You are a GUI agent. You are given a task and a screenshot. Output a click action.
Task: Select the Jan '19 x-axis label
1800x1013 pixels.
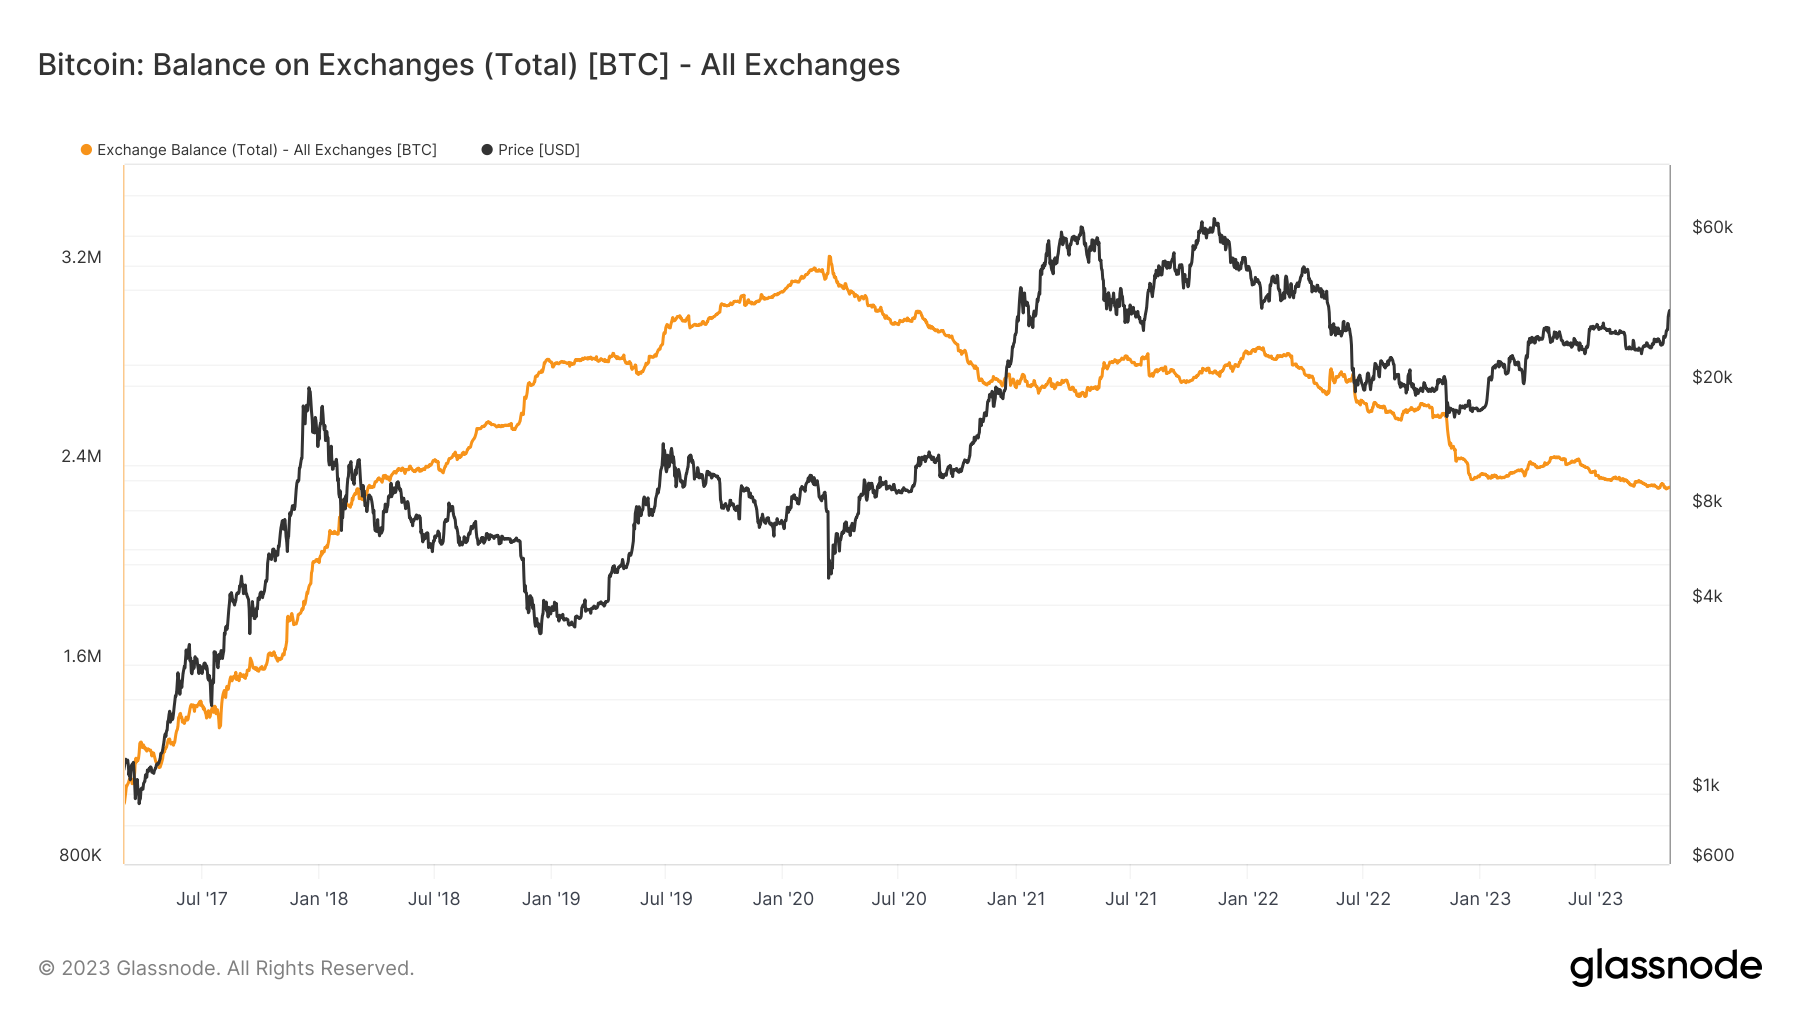[551, 898]
